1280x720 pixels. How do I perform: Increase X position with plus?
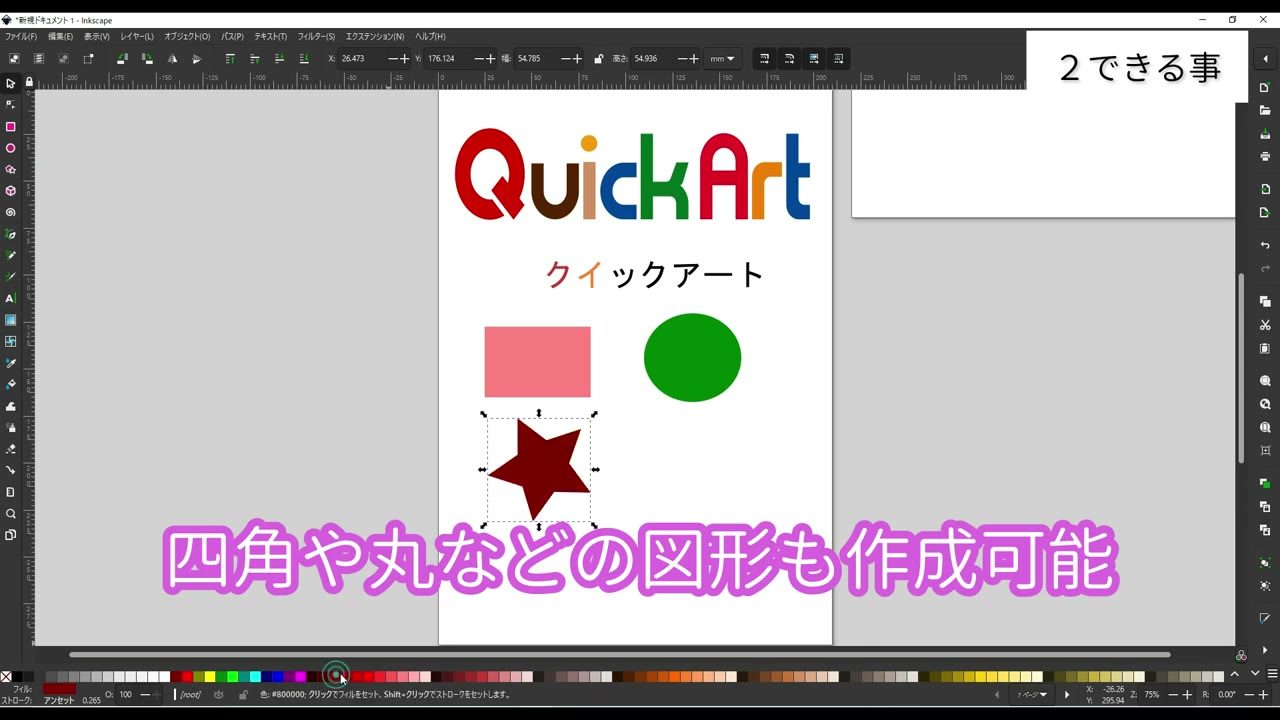pos(404,59)
